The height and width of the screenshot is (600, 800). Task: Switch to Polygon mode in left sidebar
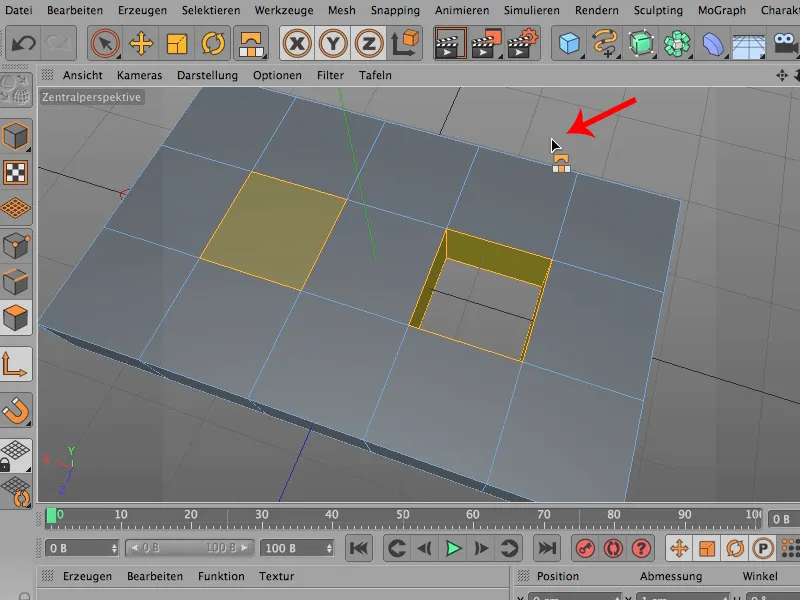click(x=16, y=318)
